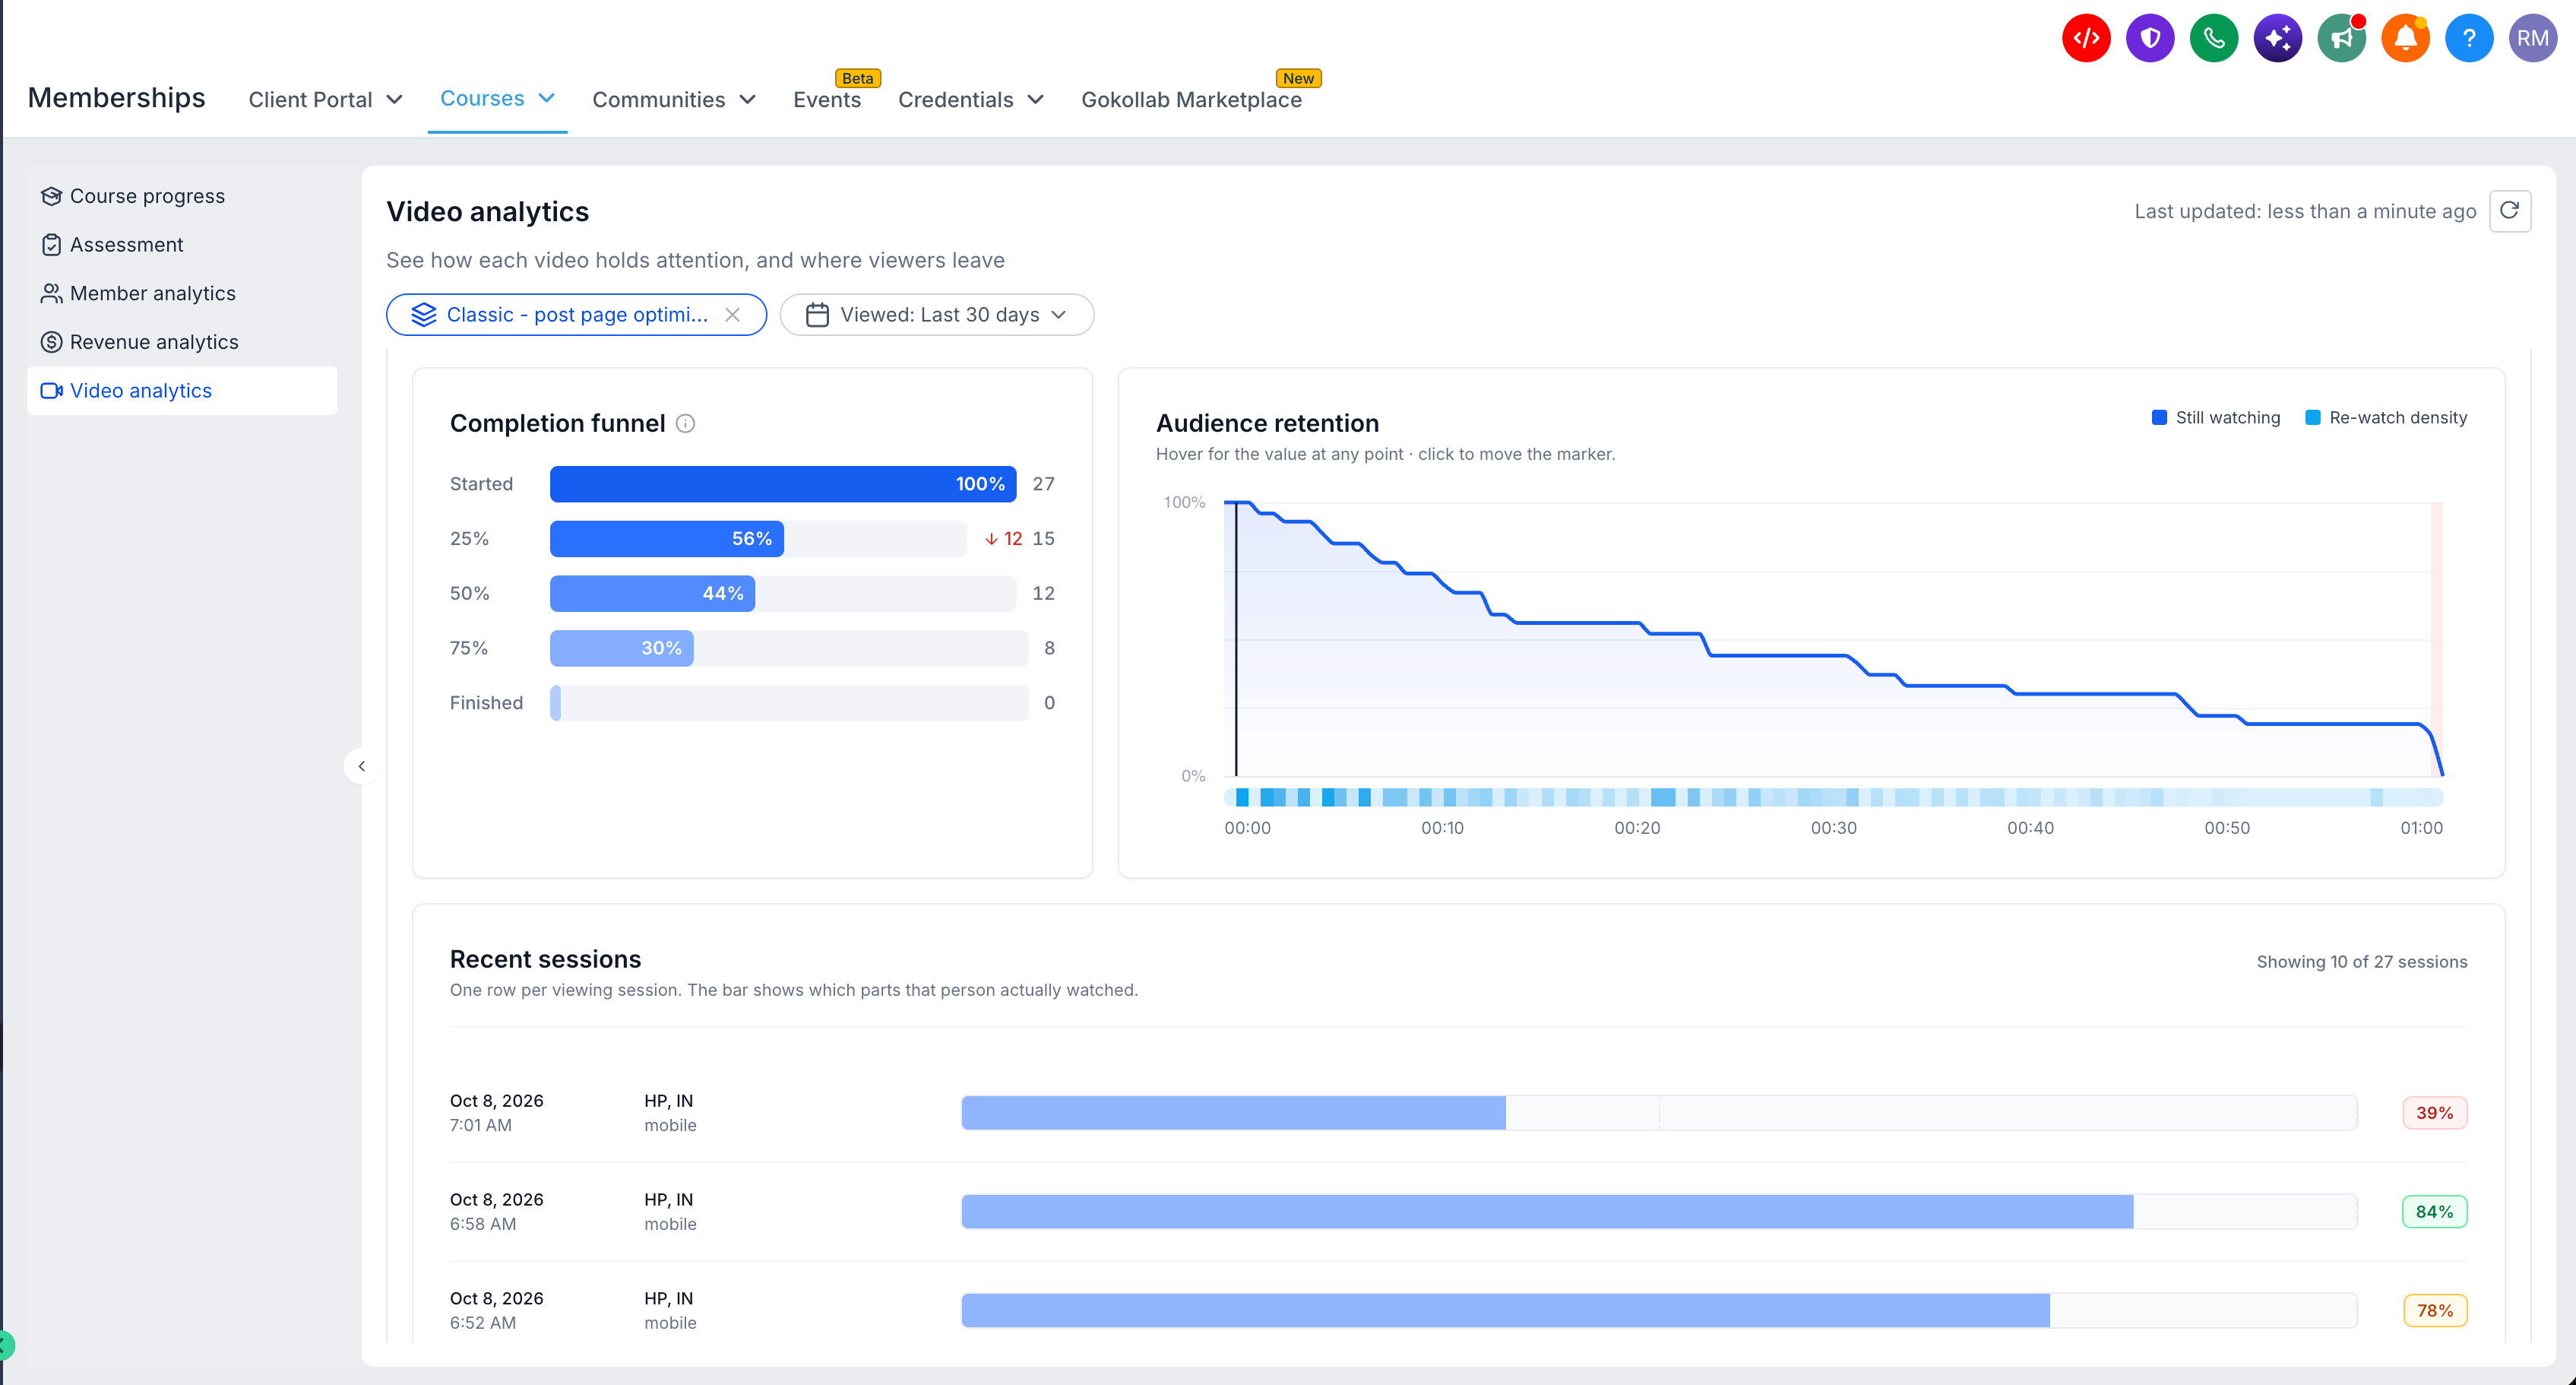Open the Events tab
Screen dimensions: 2576x1385
point(827,99)
